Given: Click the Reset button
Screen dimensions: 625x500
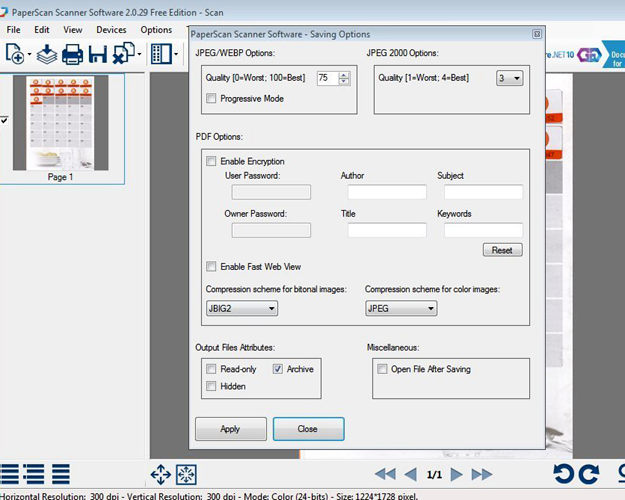Looking at the screenshot, I should pyautogui.click(x=503, y=250).
